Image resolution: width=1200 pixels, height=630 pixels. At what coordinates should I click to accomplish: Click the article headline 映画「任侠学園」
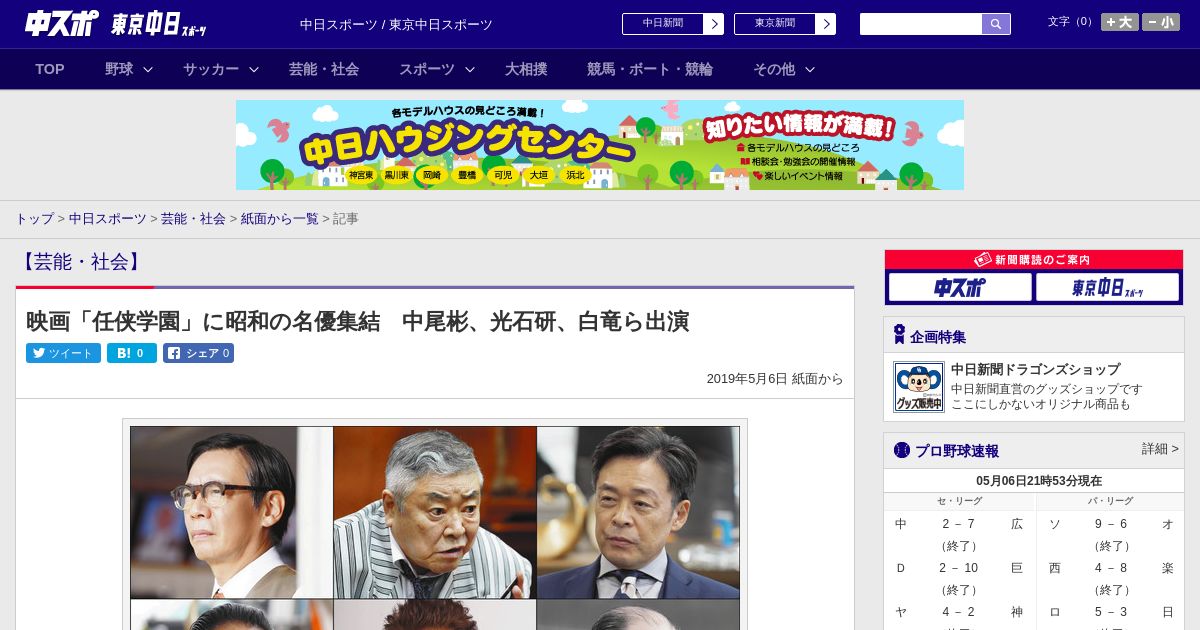tap(357, 321)
